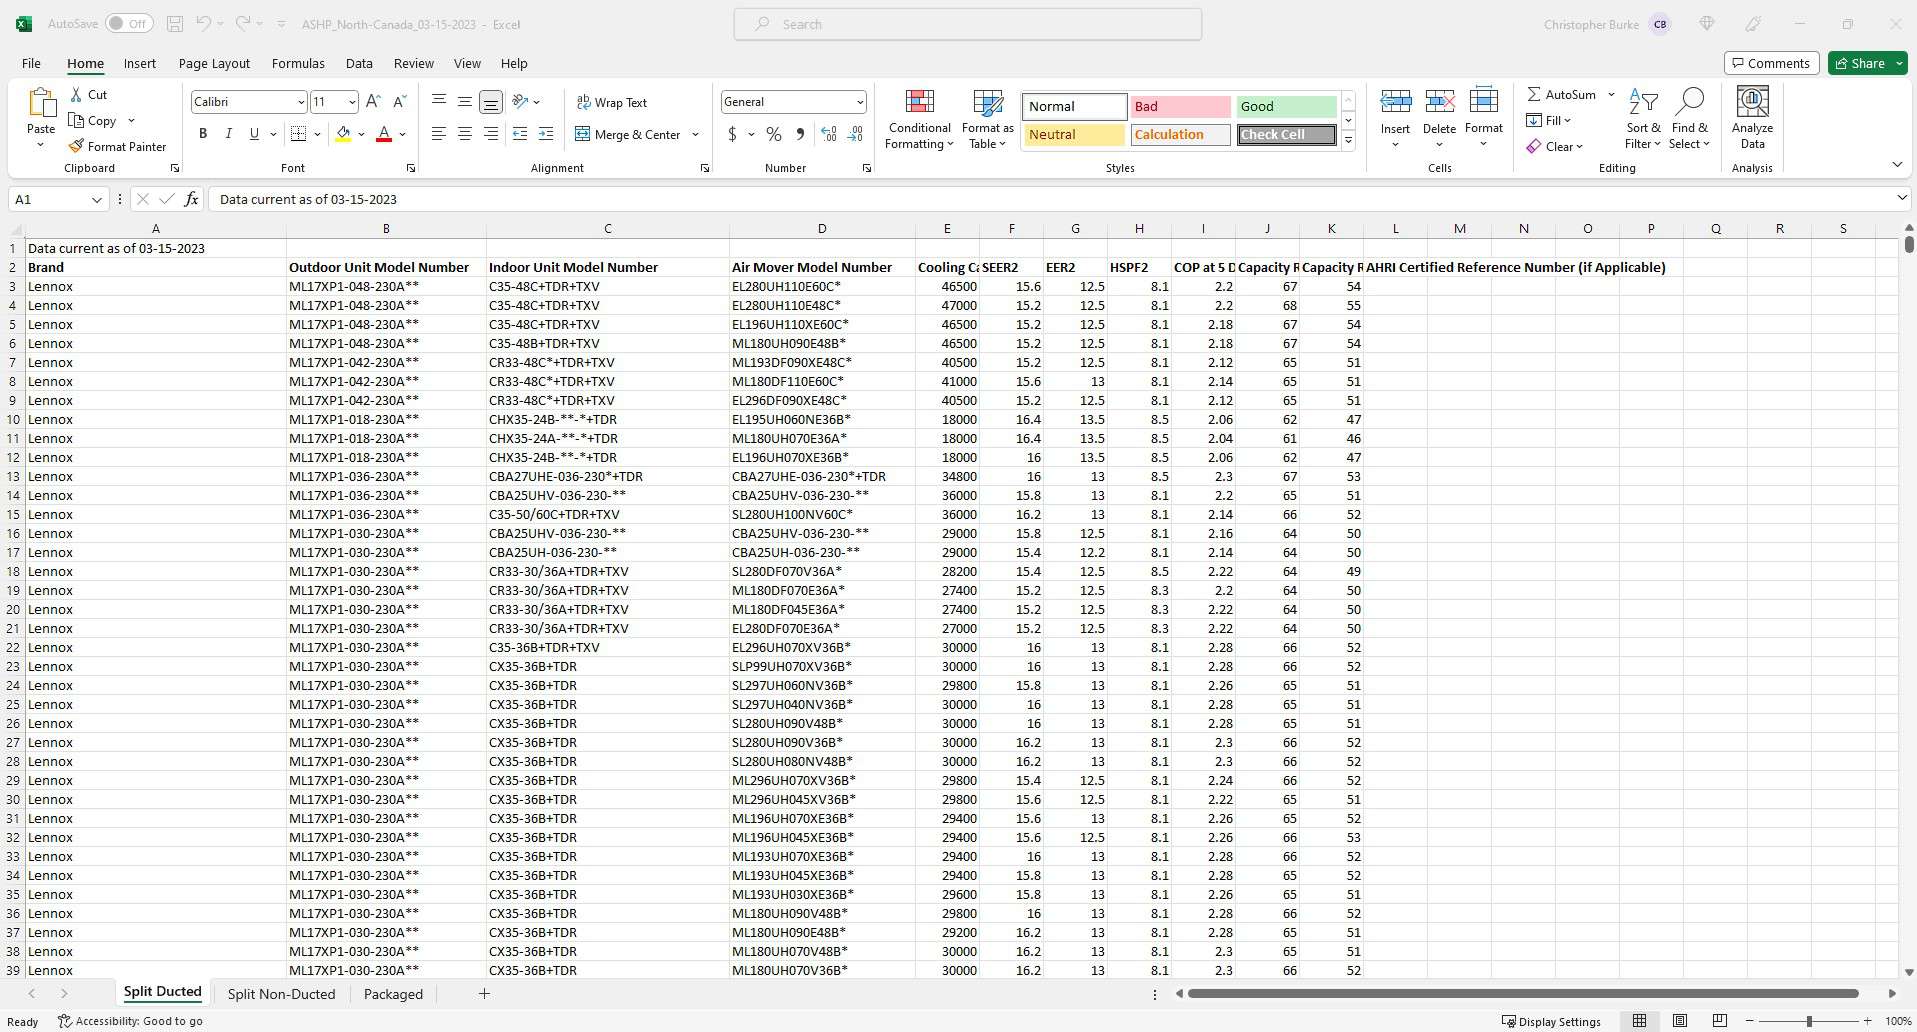1917x1032 pixels.
Task: Apply Percent Style format
Action: tap(774, 134)
